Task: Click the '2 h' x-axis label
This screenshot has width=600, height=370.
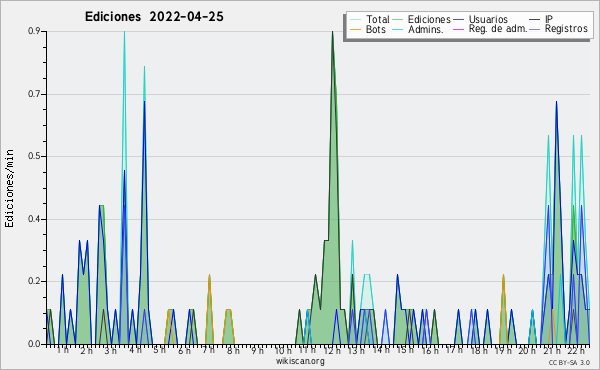Action: [86, 350]
